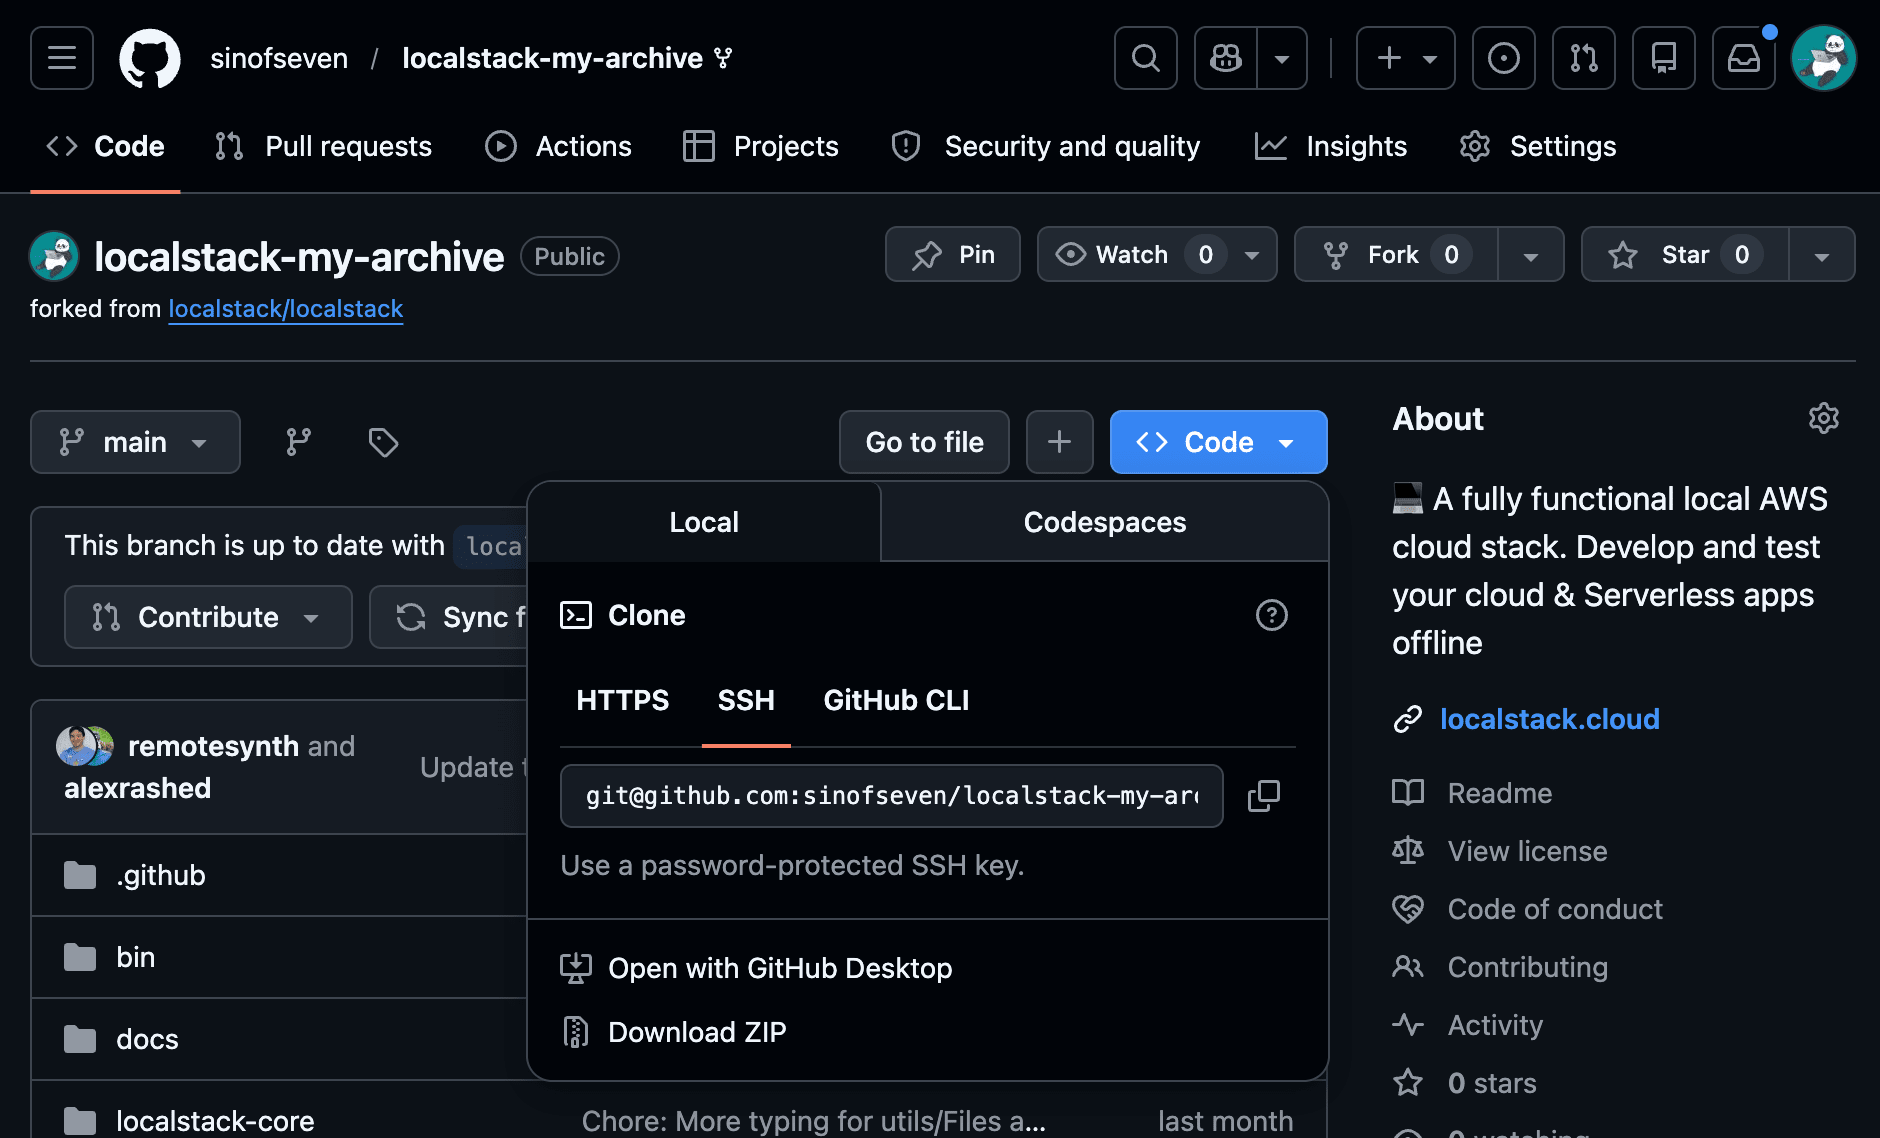Switch to the Codespaces tab
The width and height of the screenshot is (1880, 1138).
pyautogui.click(x=1104, y=522)
